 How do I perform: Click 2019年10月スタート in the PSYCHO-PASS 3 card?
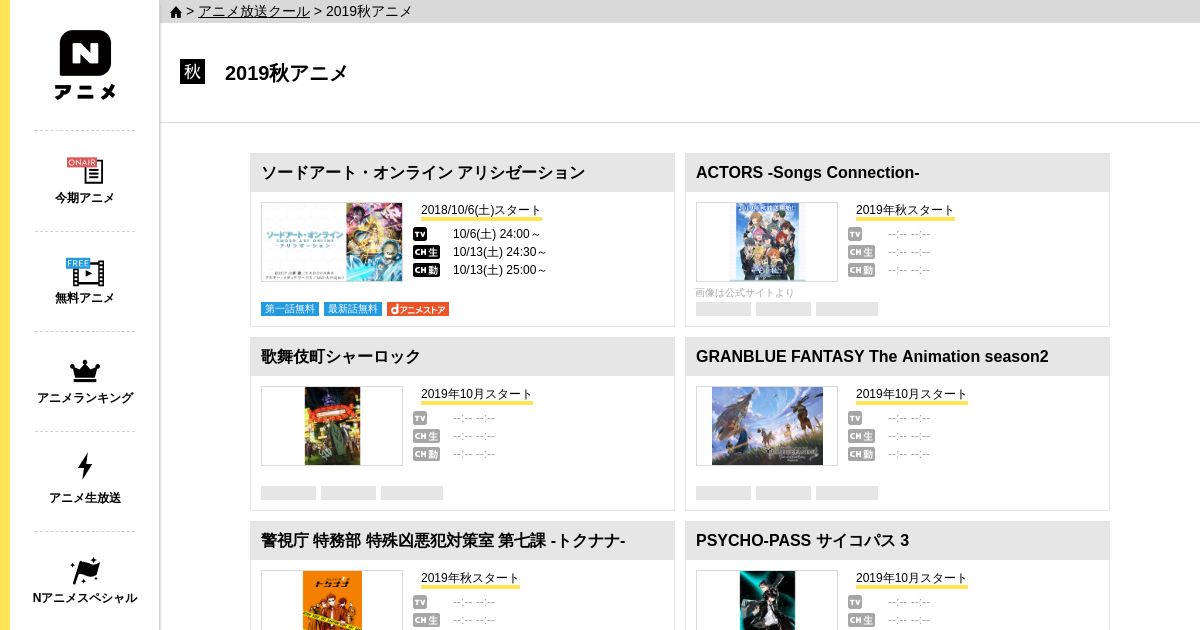(912, 578)
